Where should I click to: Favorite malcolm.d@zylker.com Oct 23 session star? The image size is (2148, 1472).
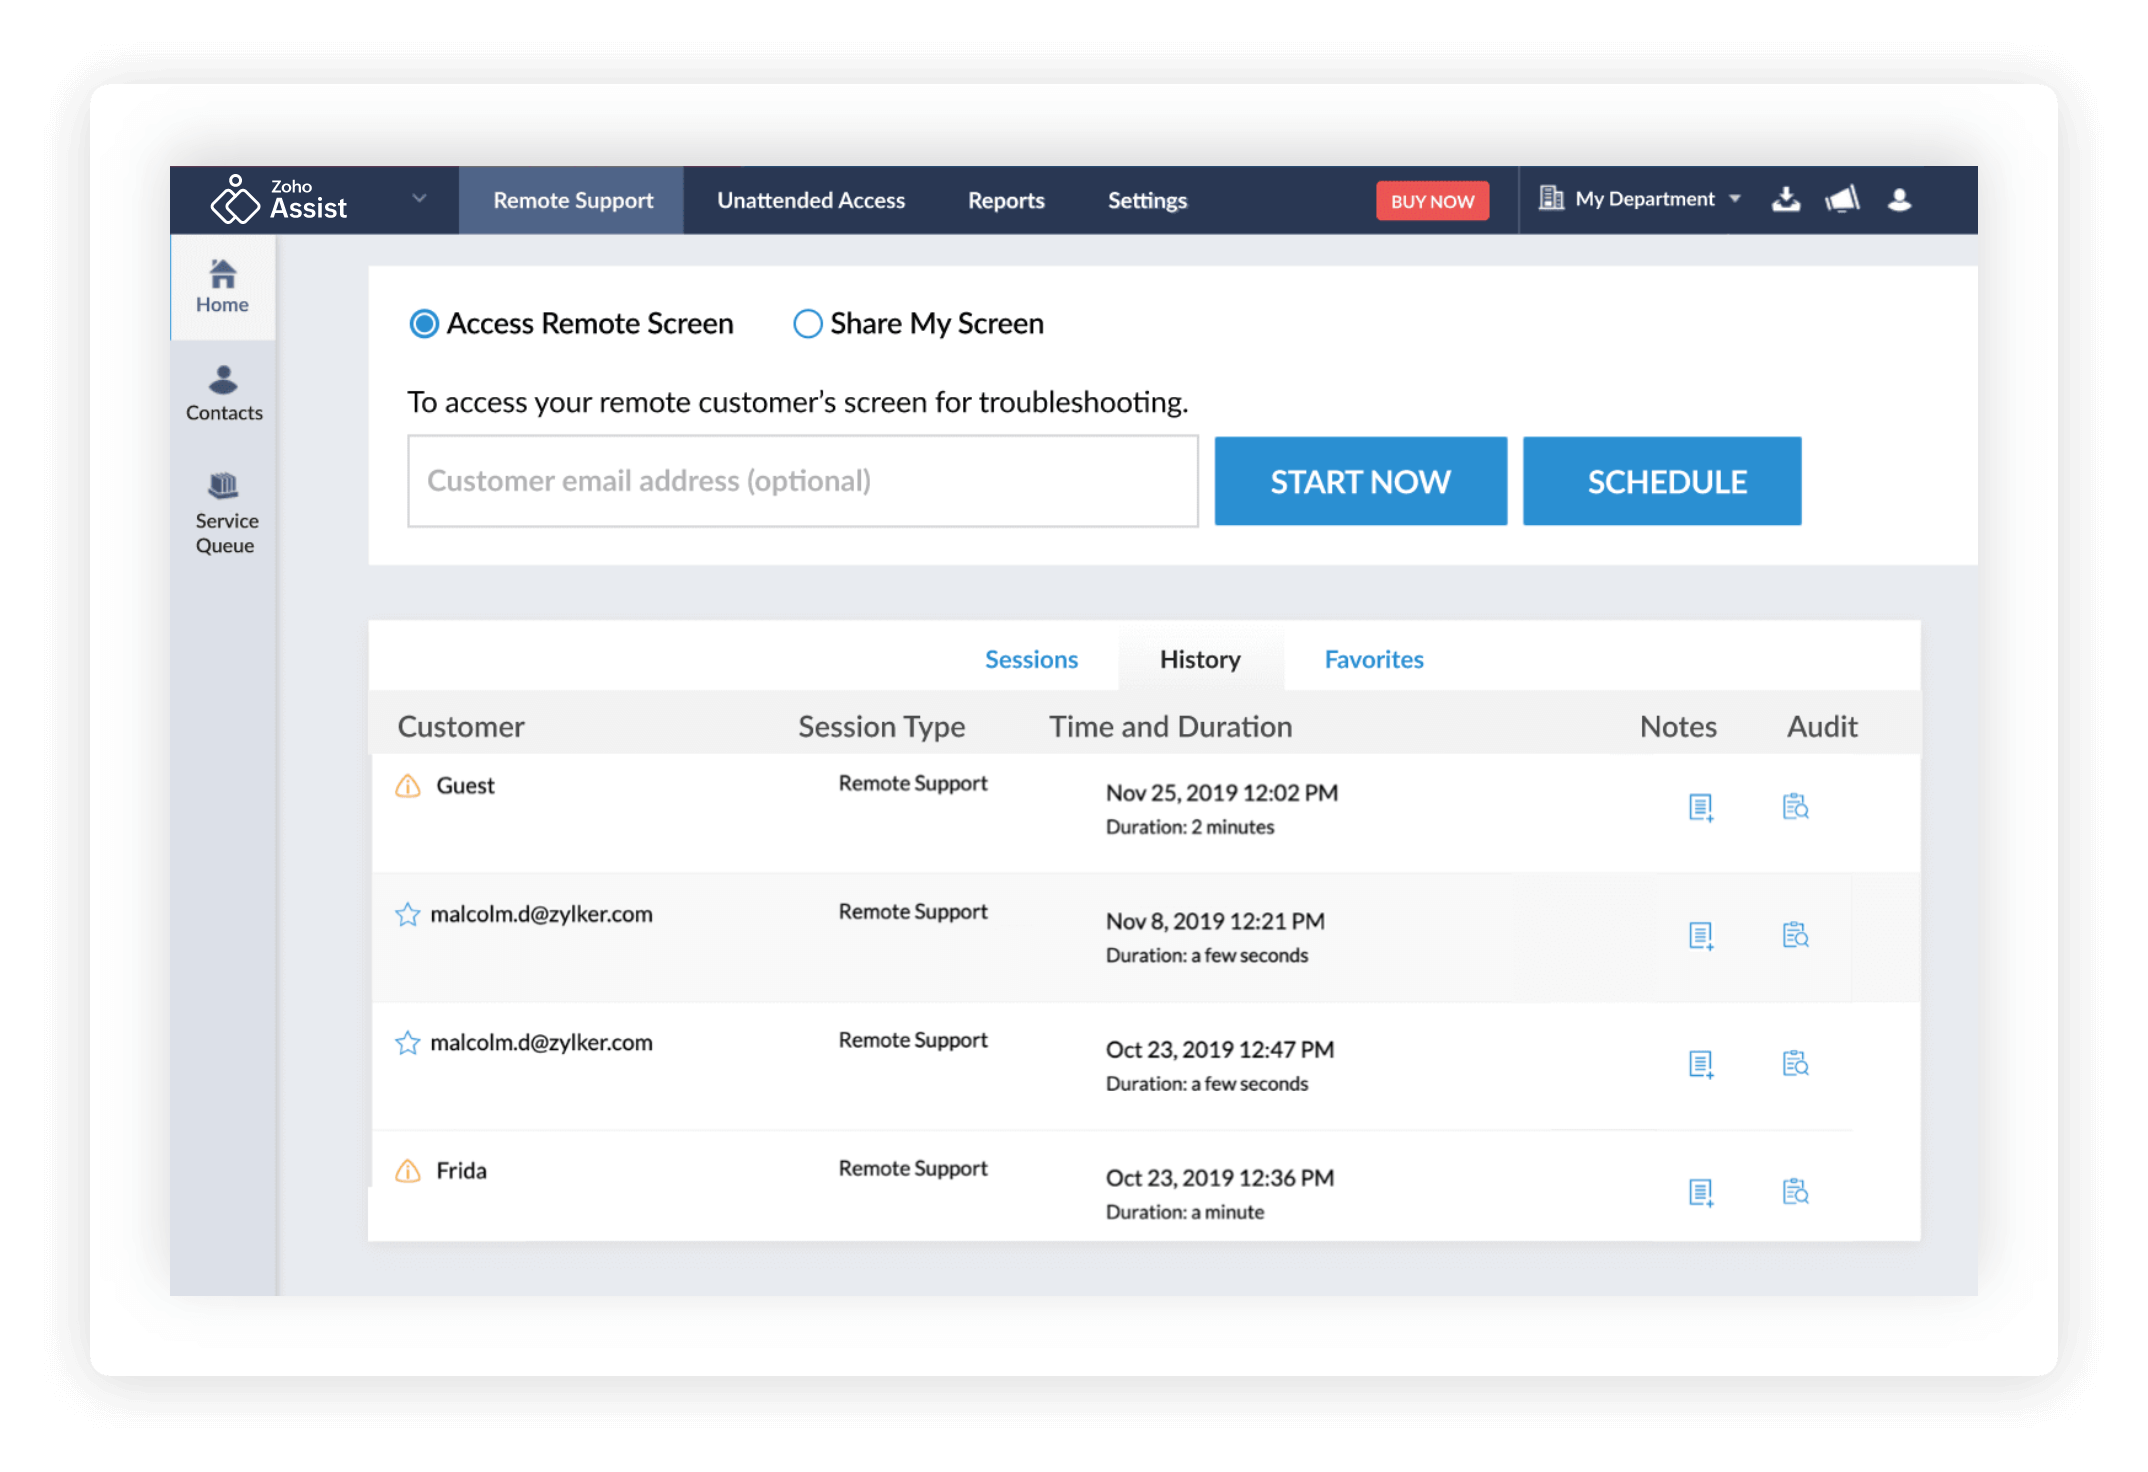(x=407, y=1043)
